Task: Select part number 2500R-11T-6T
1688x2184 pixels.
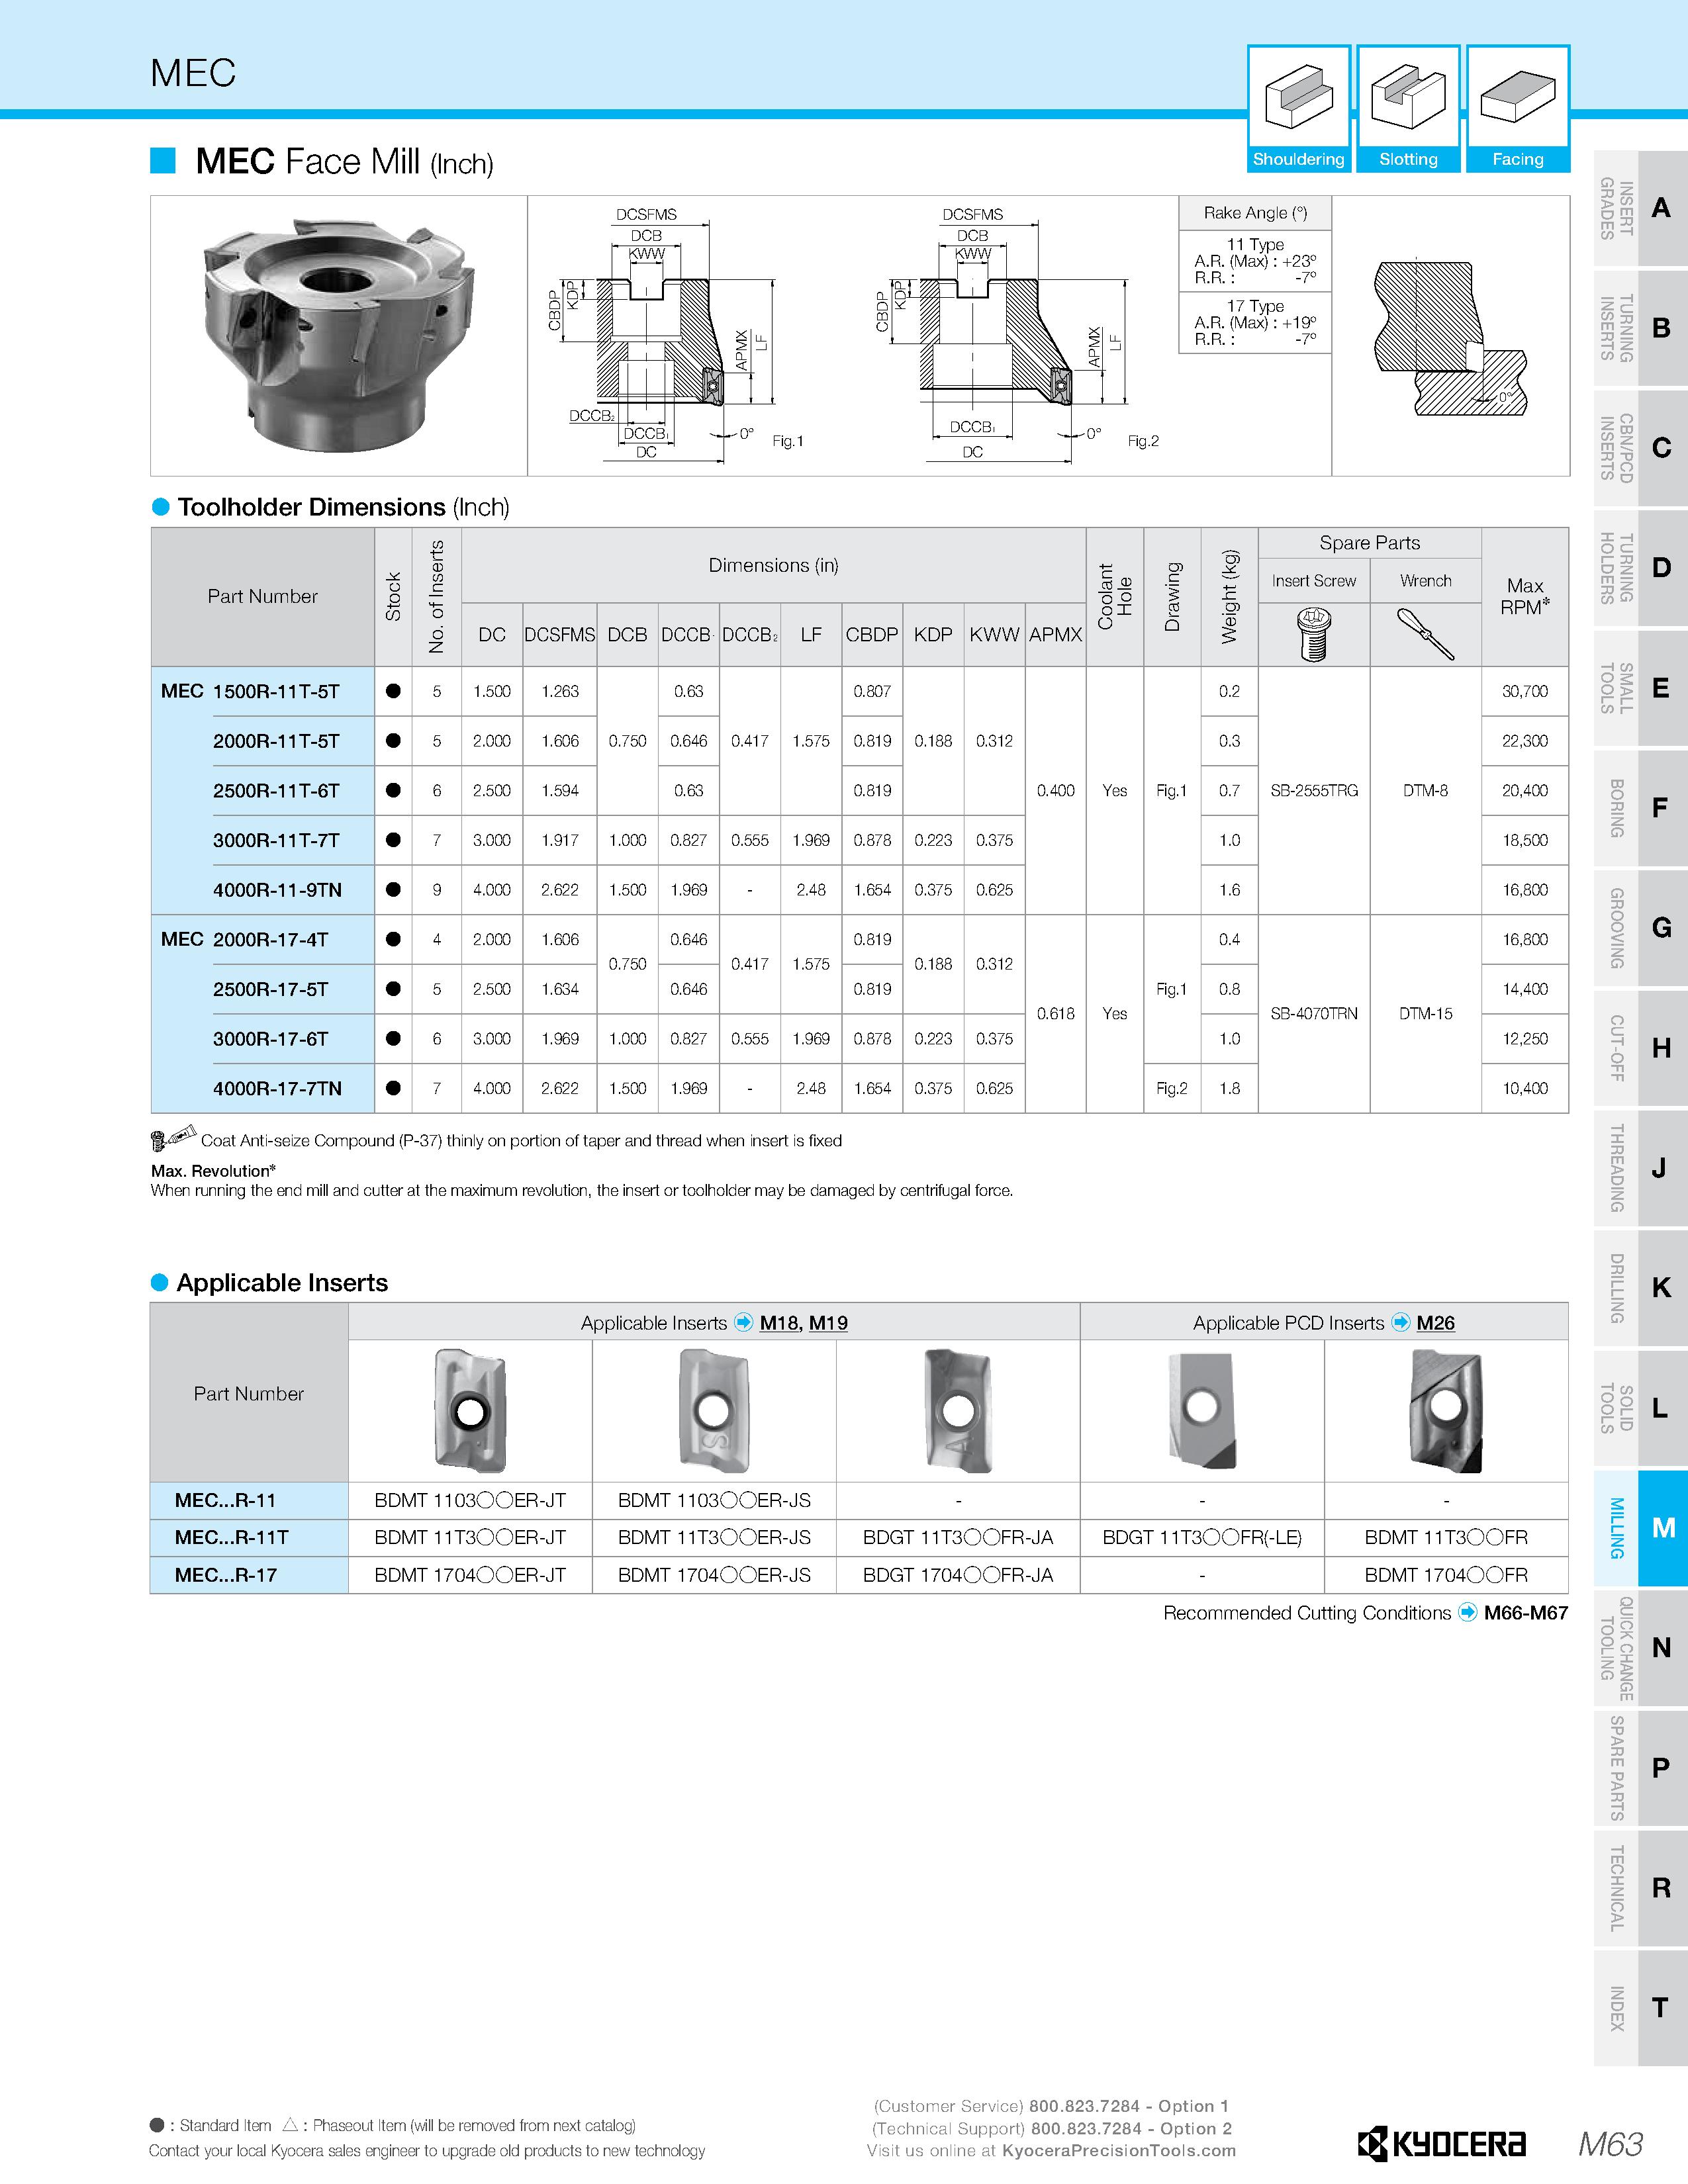Action: pyautogui.click(x=276, y=790)
